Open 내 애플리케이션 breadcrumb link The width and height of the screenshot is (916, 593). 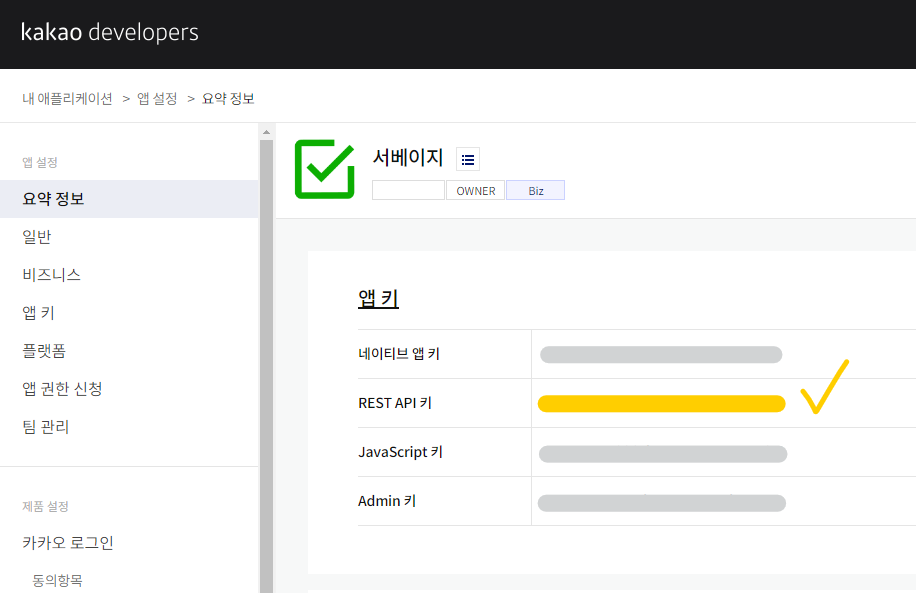(67, 99)
